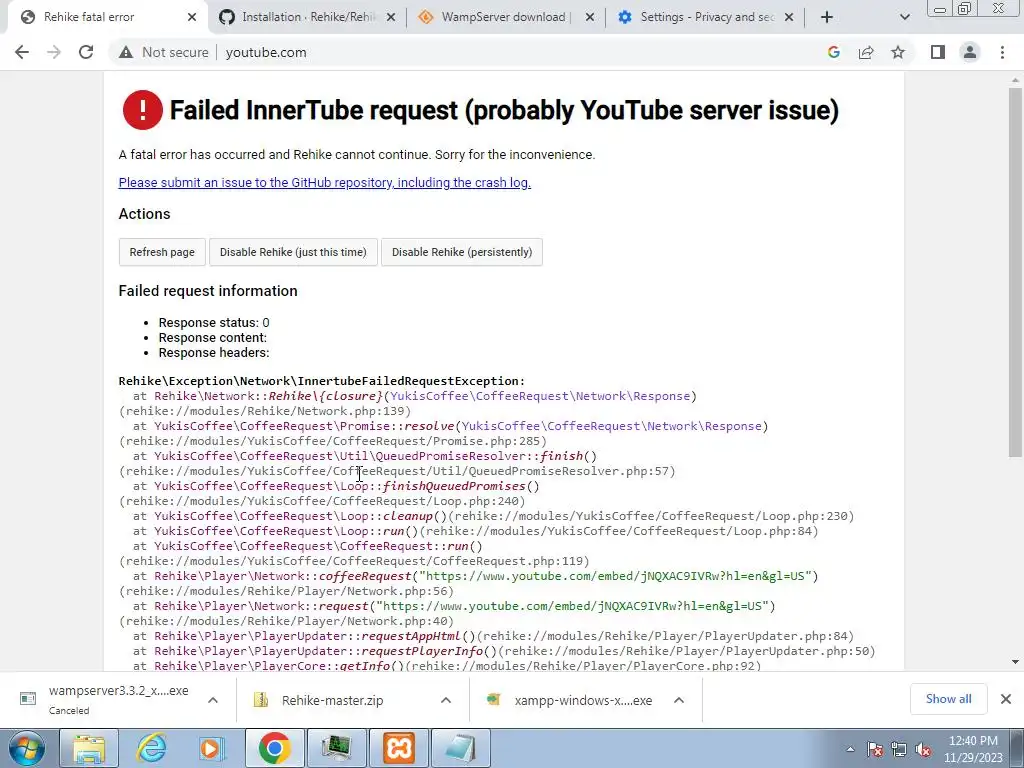Expand options for xampp-windows download
1024x768 pixels.
tap(679, 700)
